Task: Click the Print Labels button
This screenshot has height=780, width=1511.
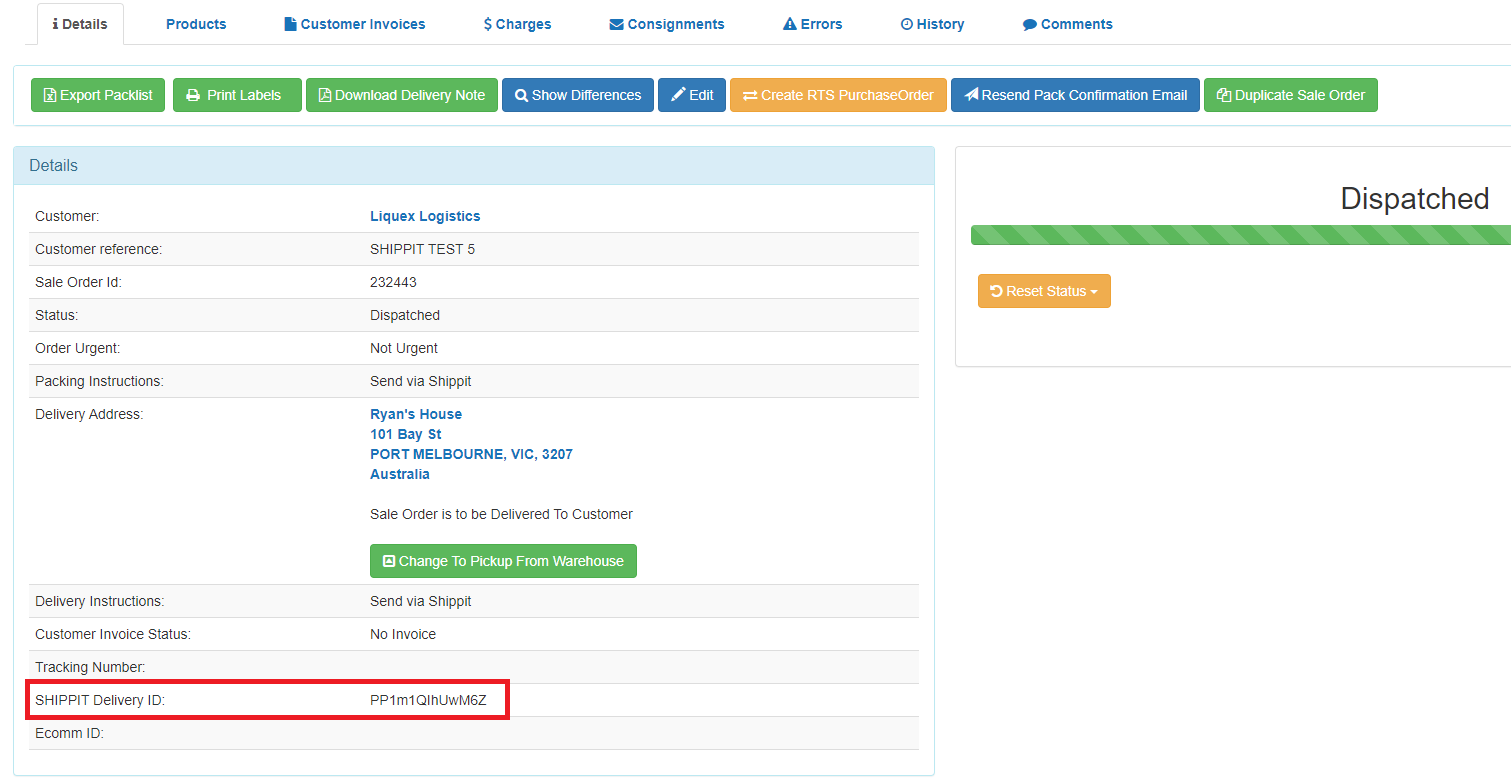Action: [237, 95]
